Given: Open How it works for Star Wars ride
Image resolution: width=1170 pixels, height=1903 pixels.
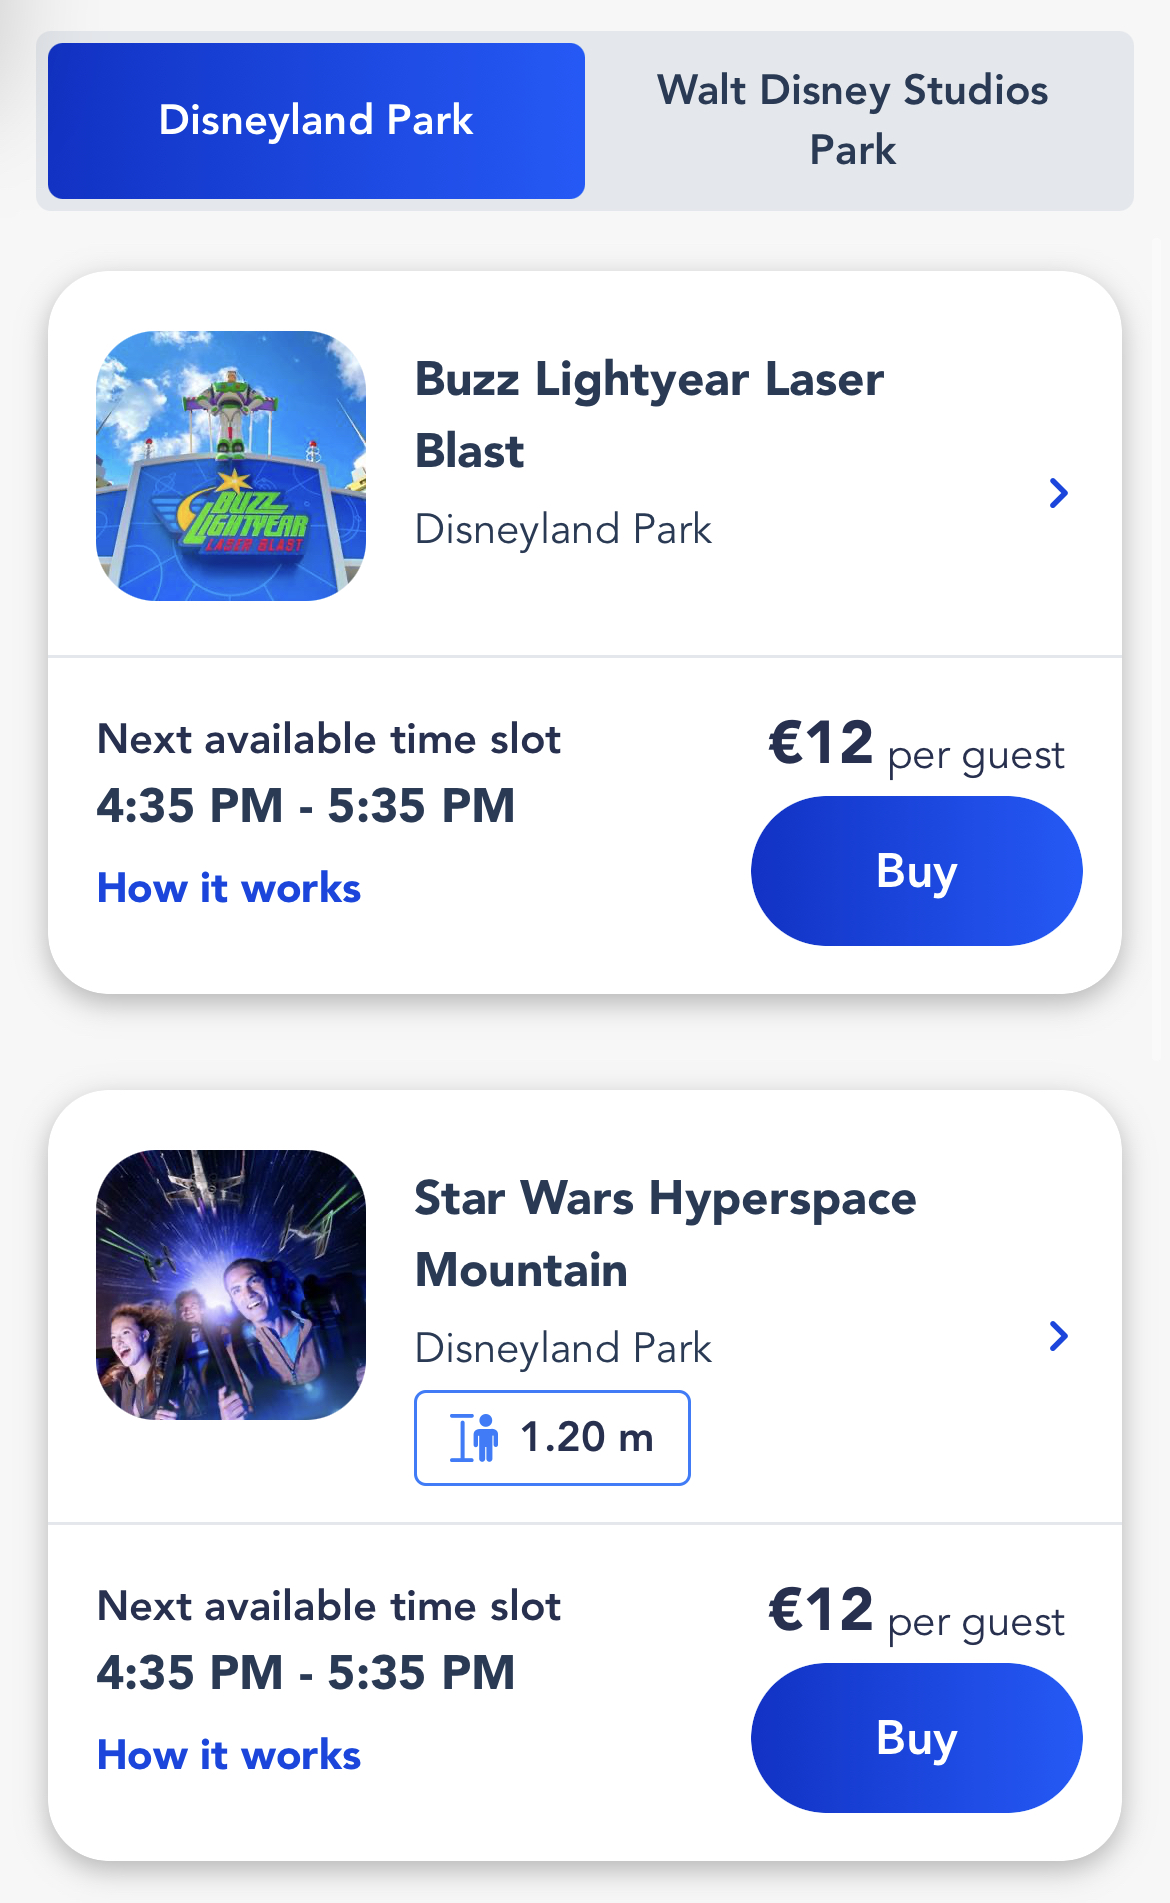Looking at the screenshot, I should (229, 1755).
